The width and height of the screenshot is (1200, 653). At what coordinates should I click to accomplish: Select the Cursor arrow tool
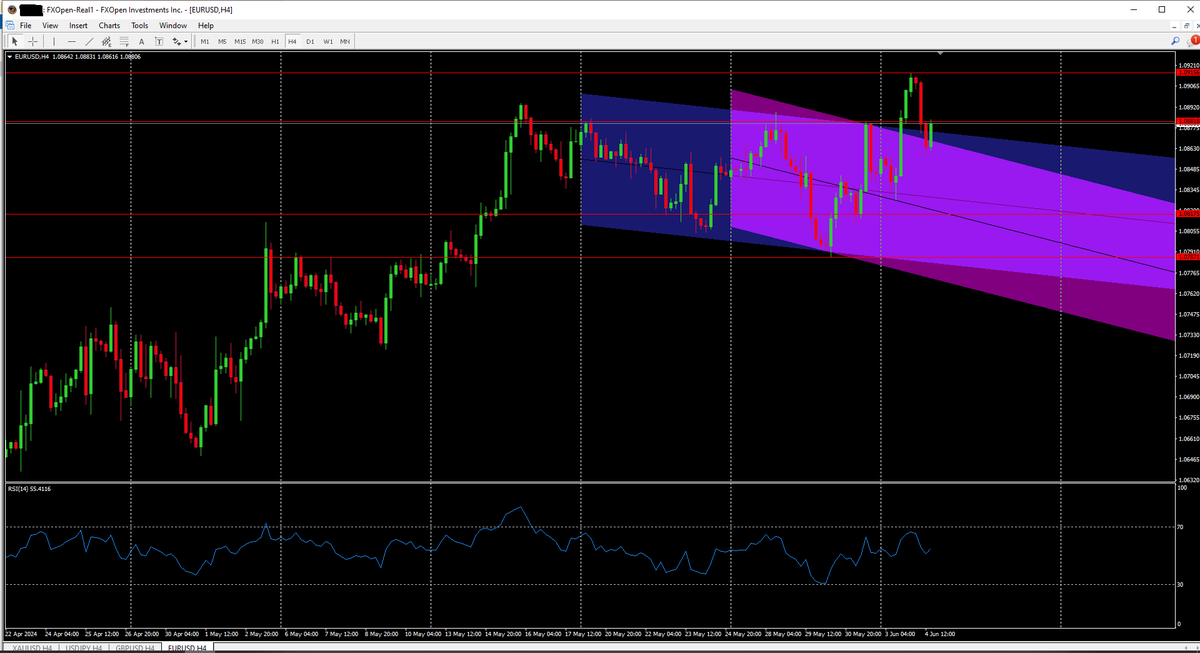point(15,41)
